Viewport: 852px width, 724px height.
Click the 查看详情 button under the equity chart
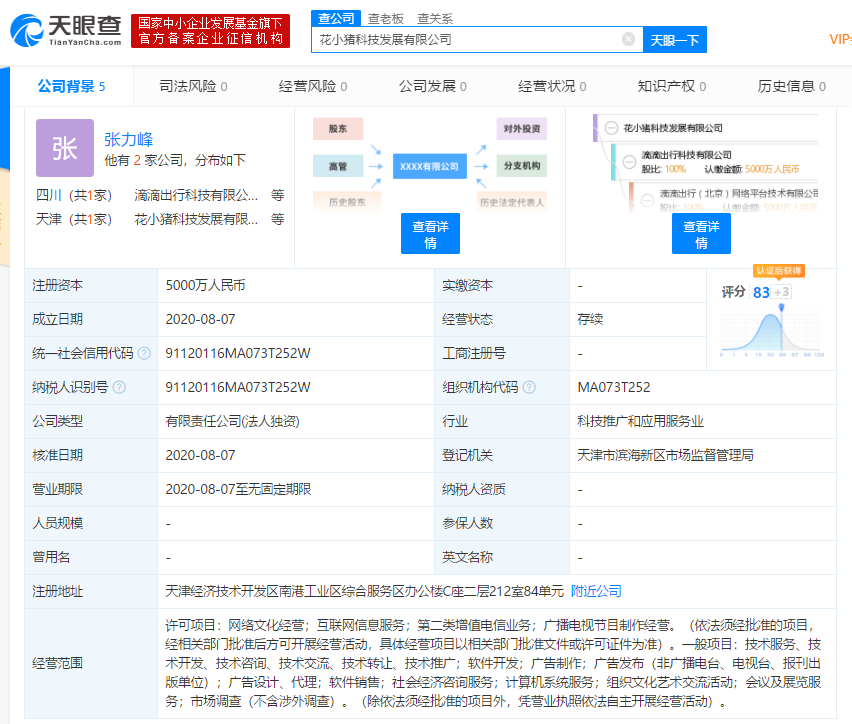[429, 233]
